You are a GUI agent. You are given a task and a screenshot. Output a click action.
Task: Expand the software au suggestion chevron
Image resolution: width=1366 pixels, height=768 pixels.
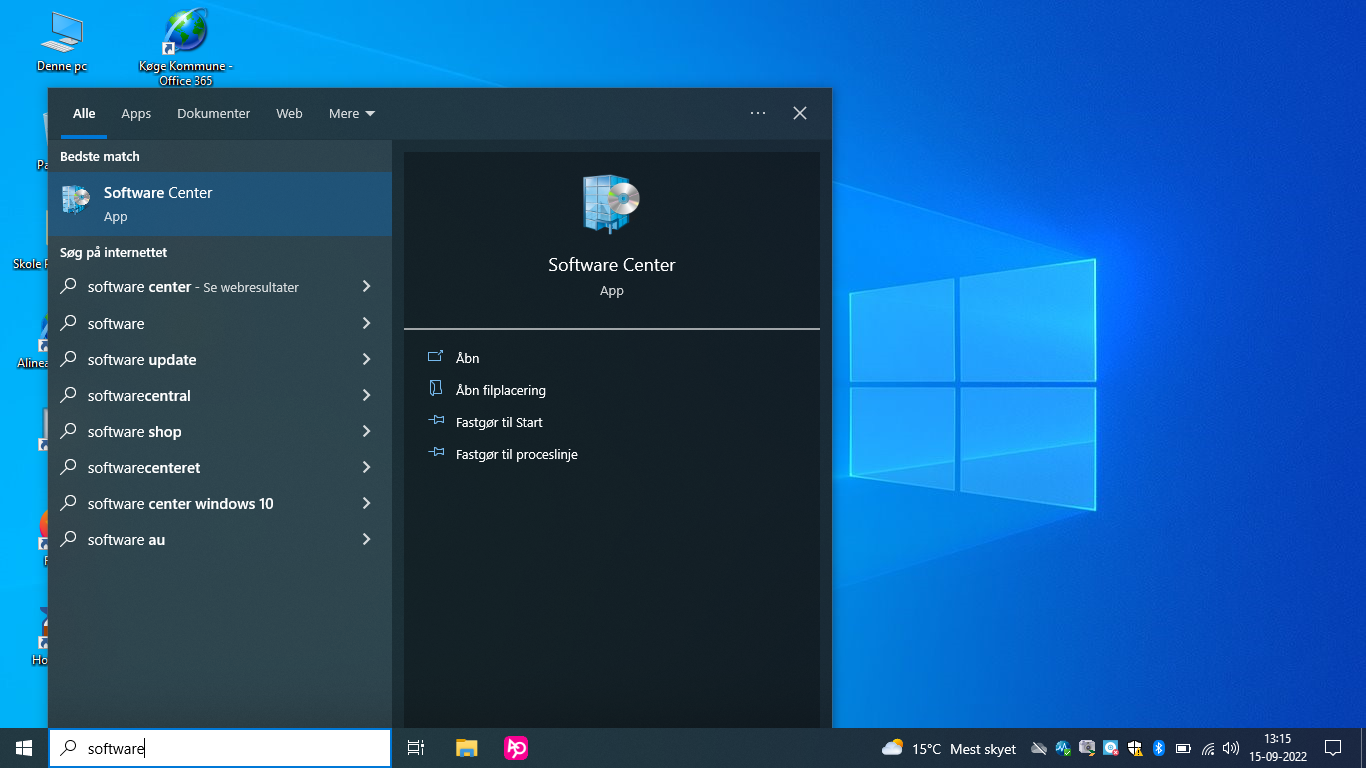coord(366,540)
